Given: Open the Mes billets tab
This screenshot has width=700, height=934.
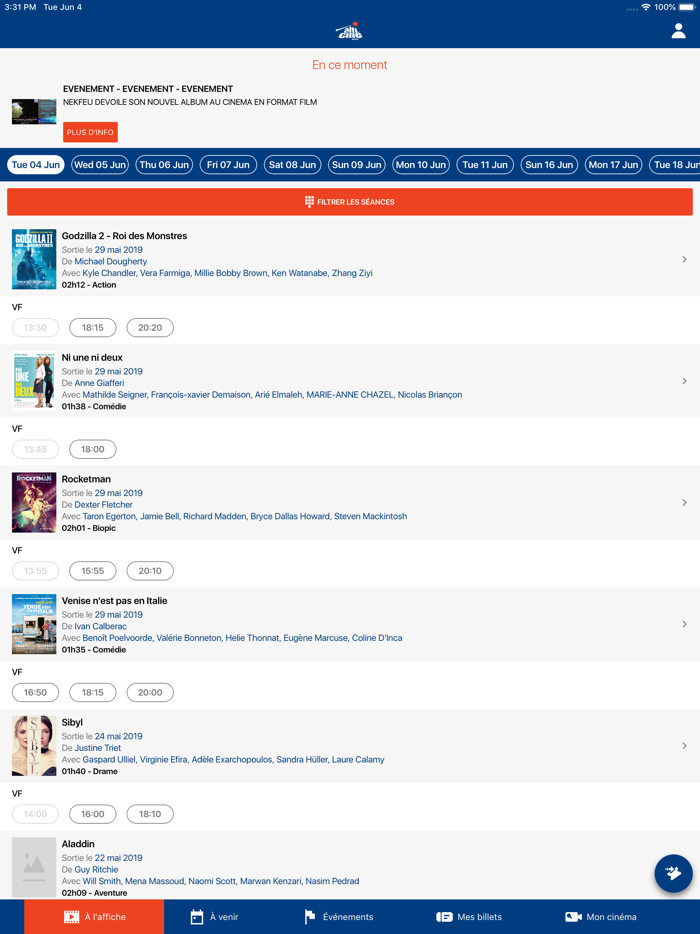Looking at the screenshot, I should (x=469, y=917).
